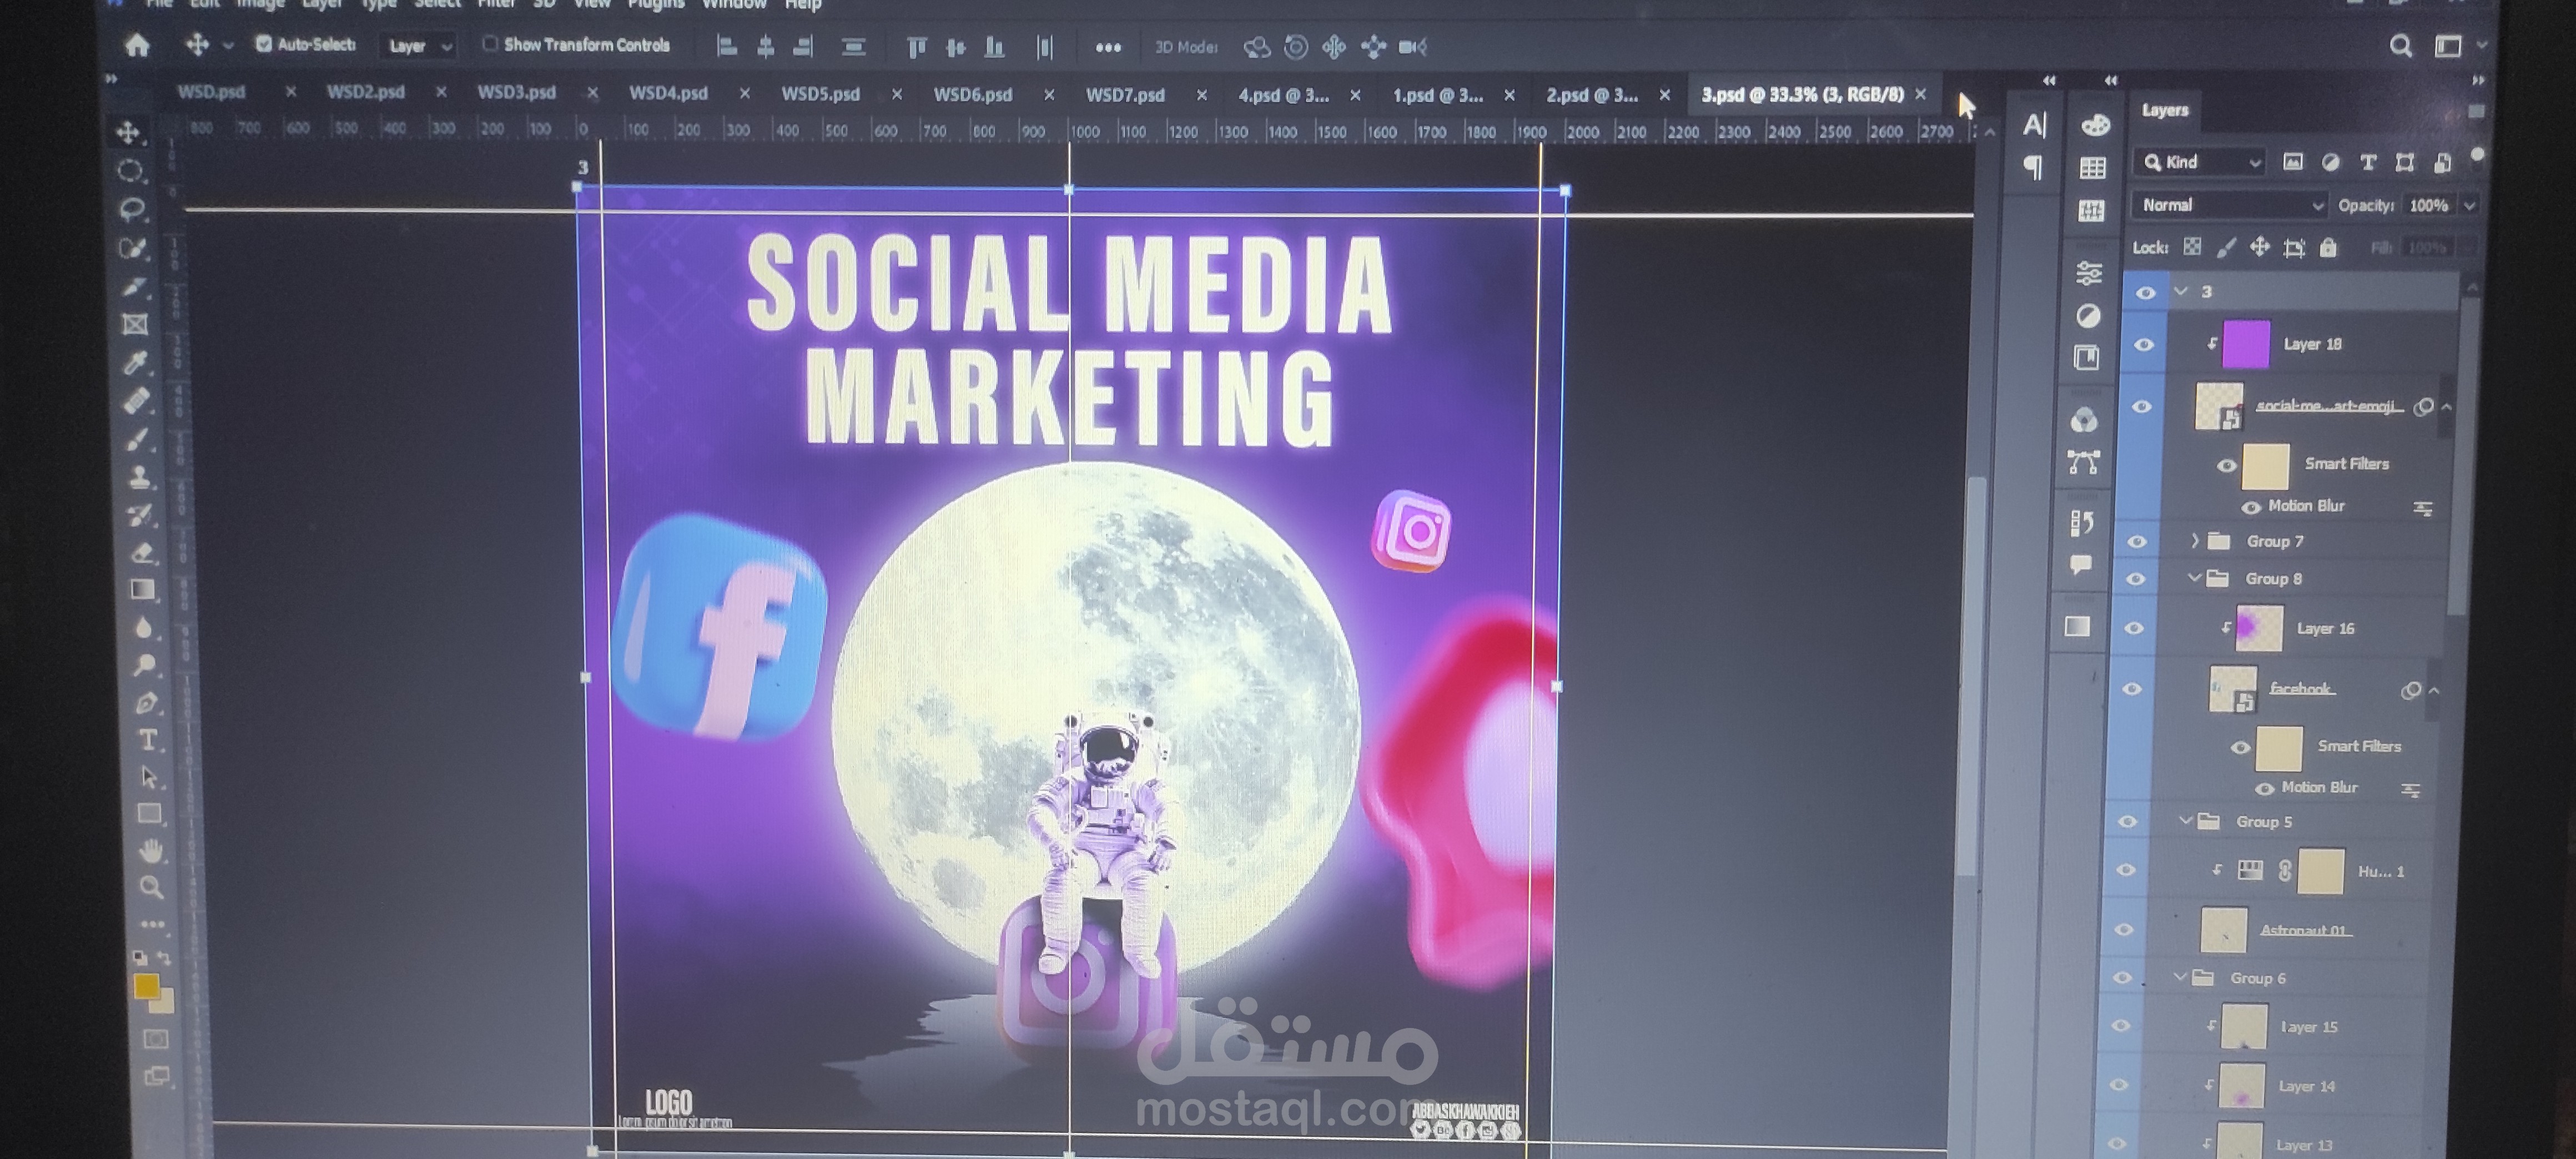Screen dimensions: 2576x1159
Task: Enable Show Transform Controls checkbox
Action: coord(490,44)
